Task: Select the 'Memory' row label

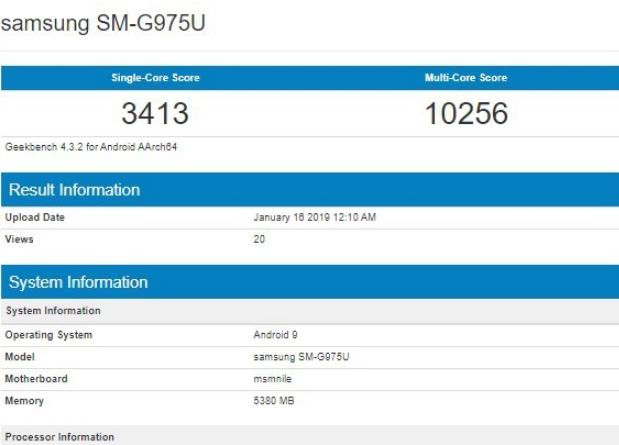Action: point(24,401)
